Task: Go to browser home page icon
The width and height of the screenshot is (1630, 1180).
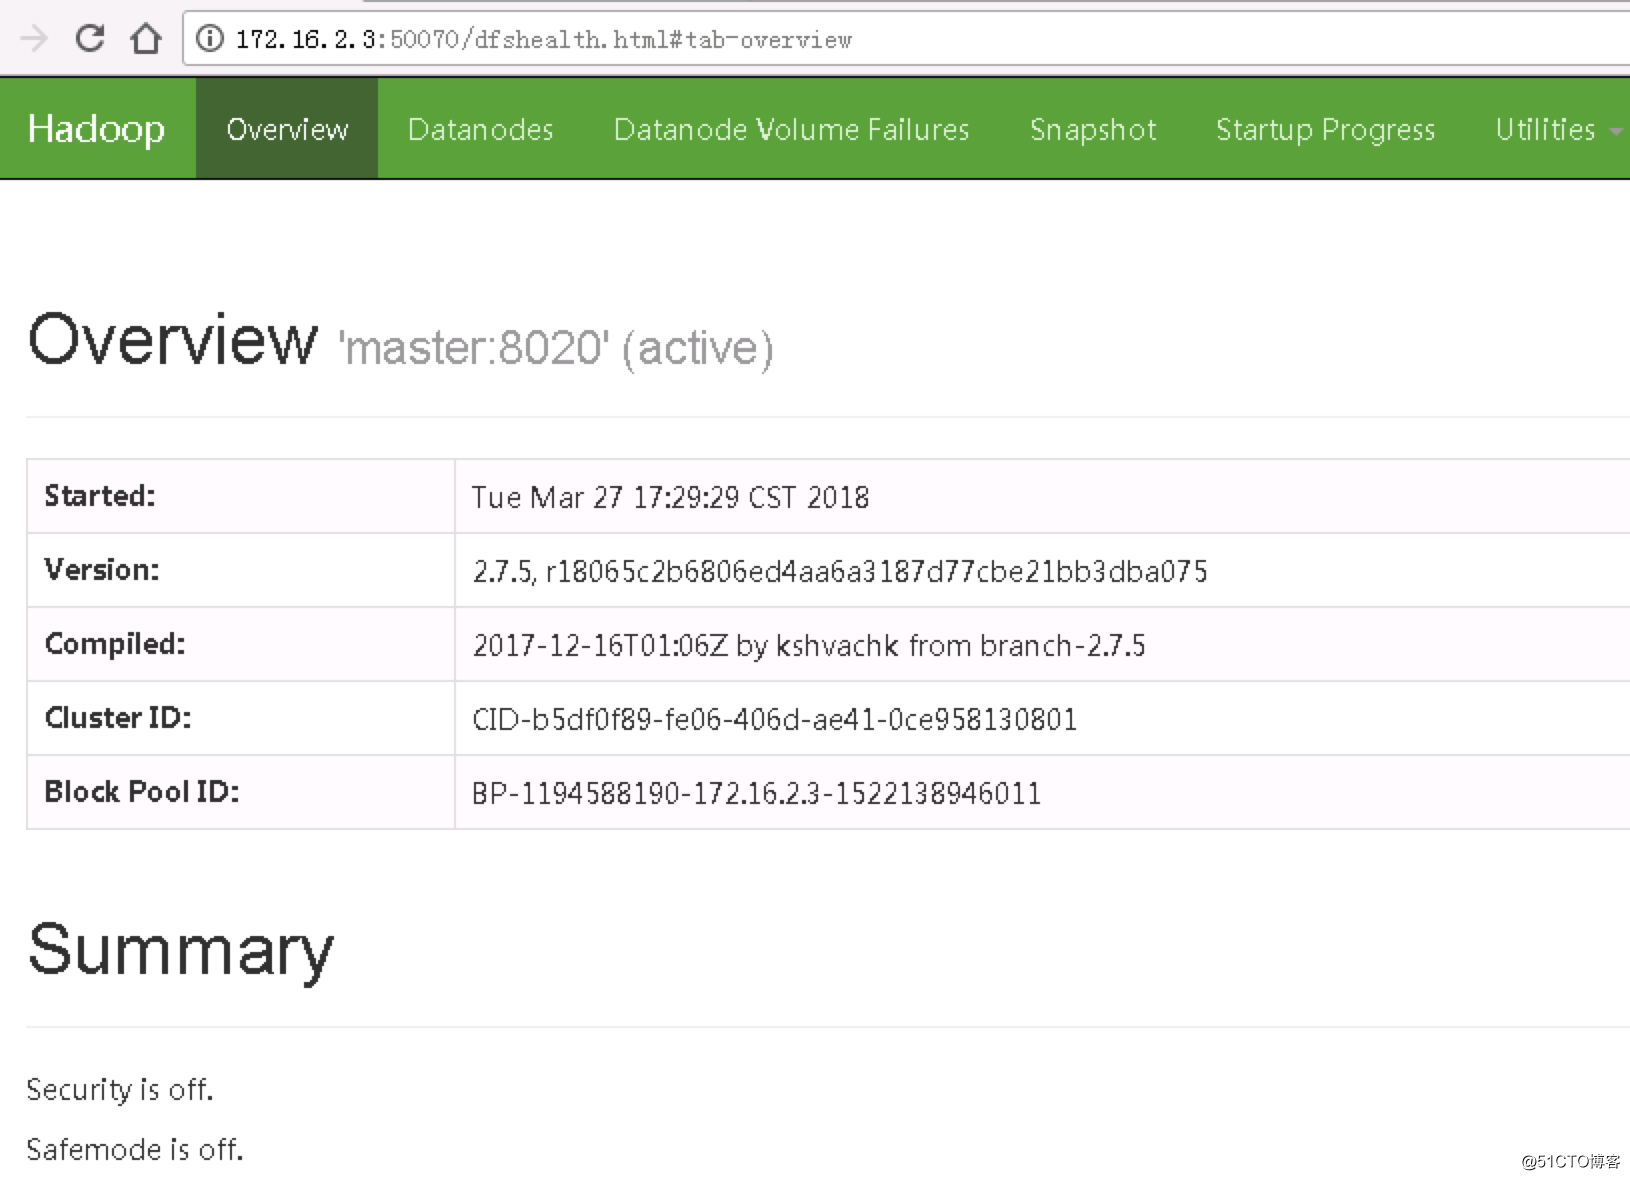Action: [x=146, y=39]
